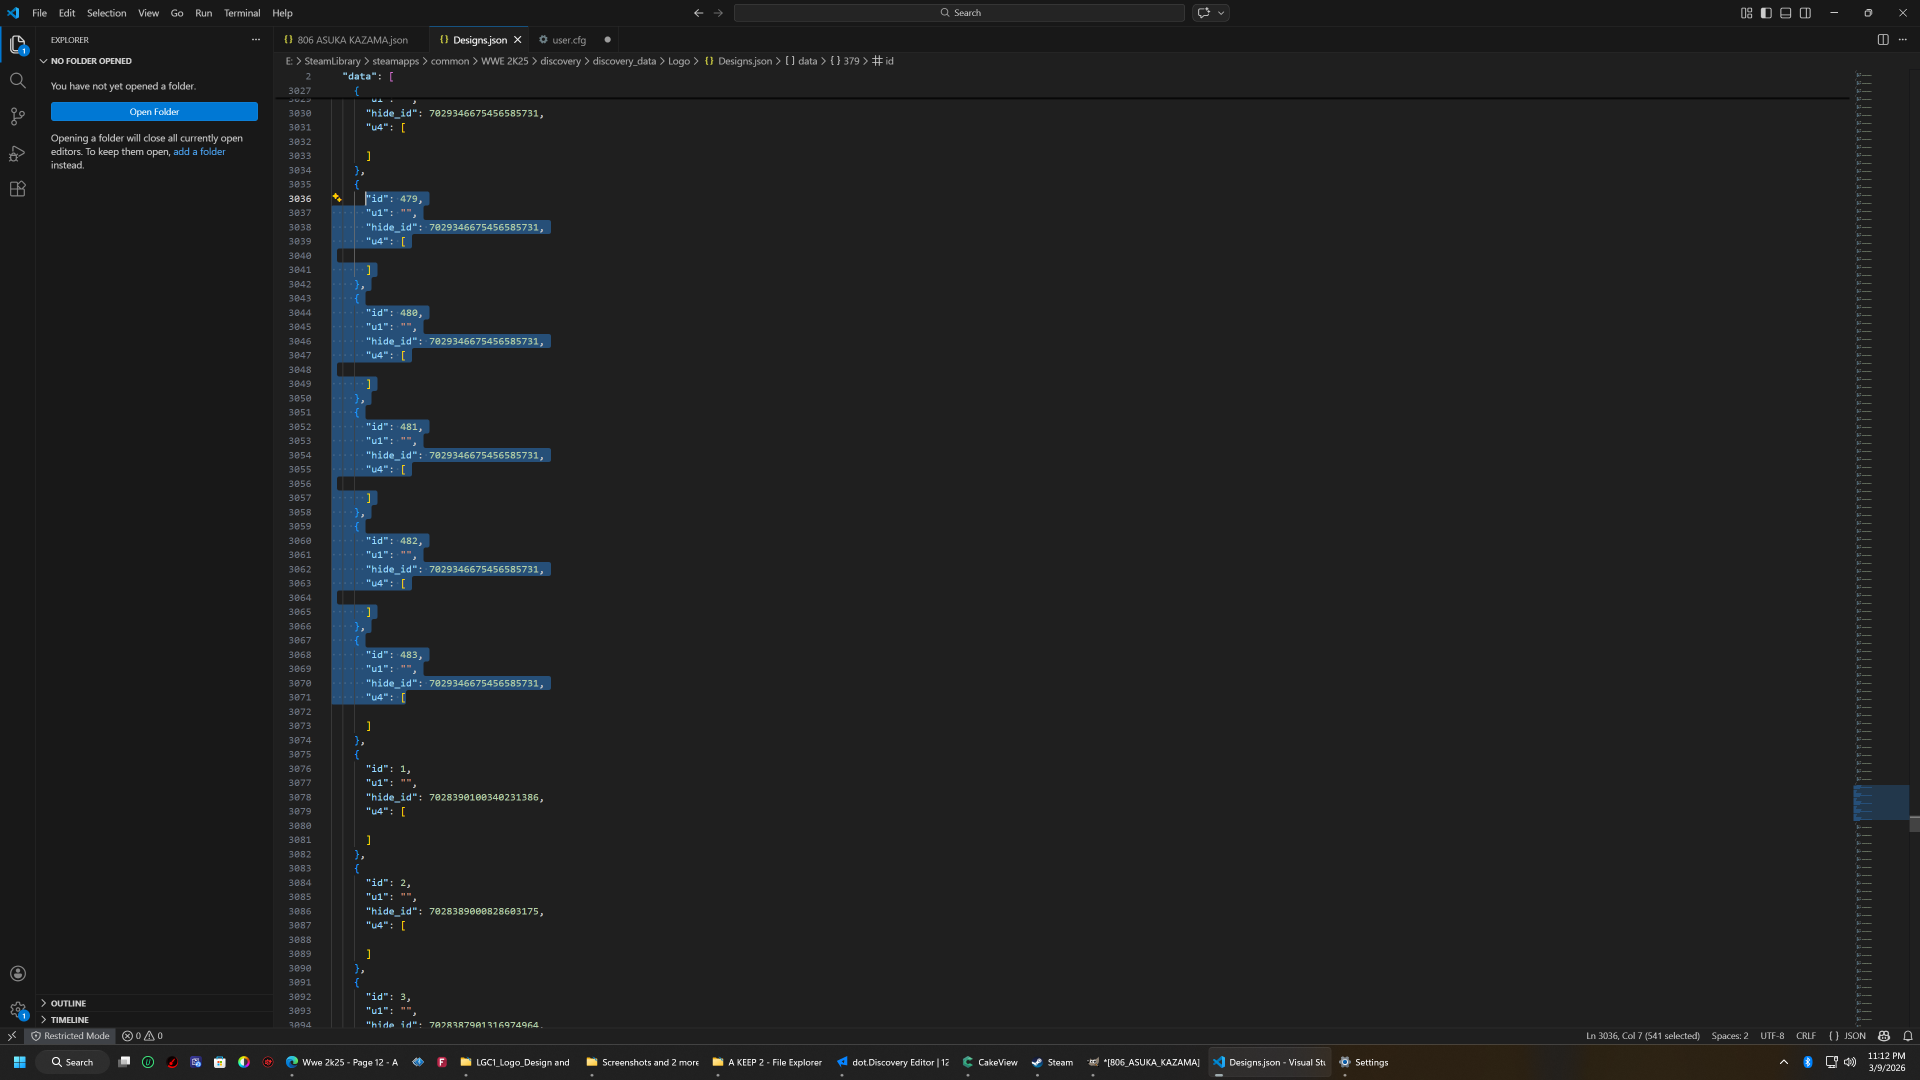Change CRLF end of line sequence
This screenshot has width=1920, height=1080.
click(x=1806, y=1036)
